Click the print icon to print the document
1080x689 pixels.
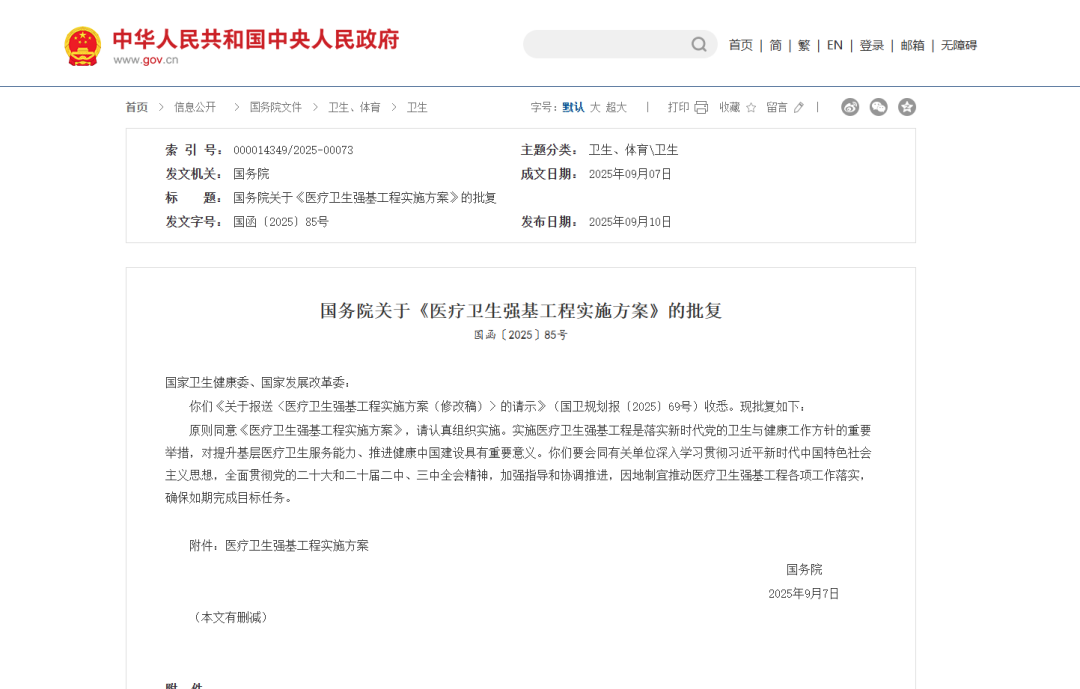coord(700,107)
